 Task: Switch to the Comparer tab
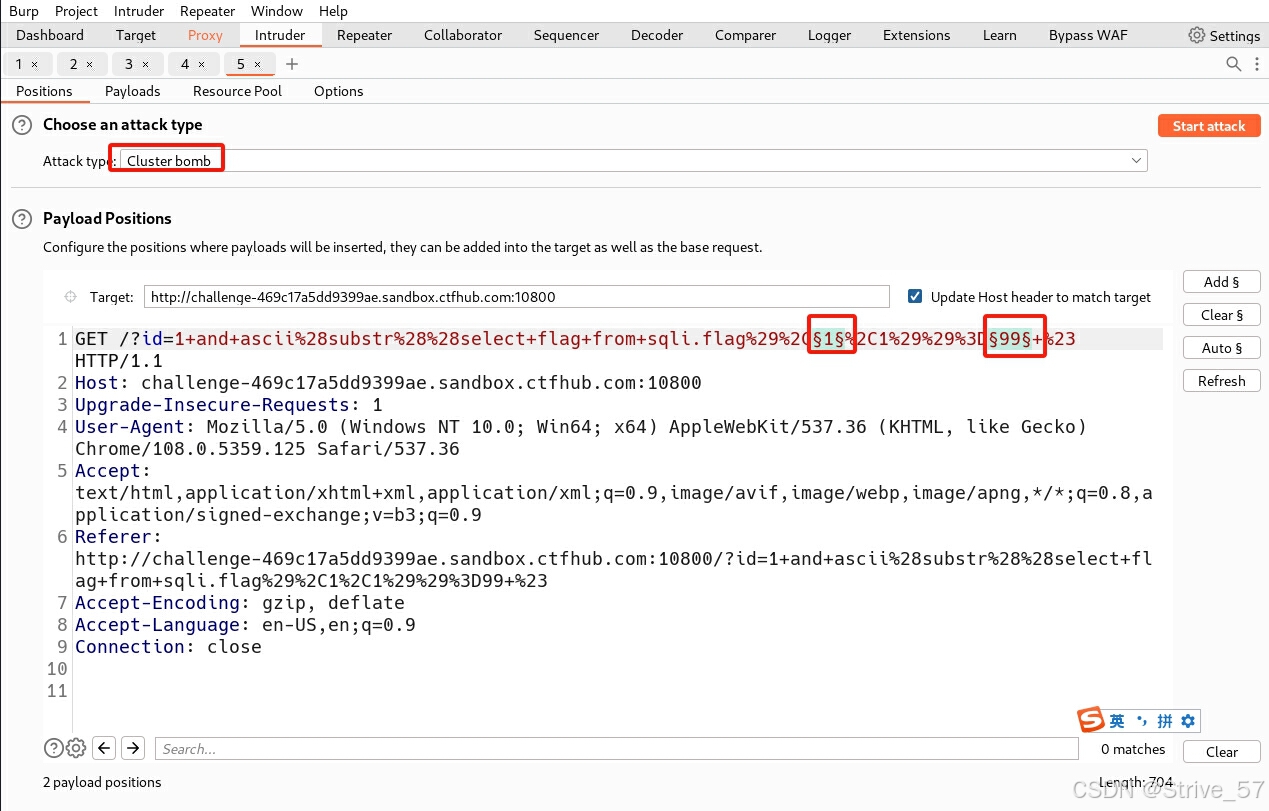[745, 35]
